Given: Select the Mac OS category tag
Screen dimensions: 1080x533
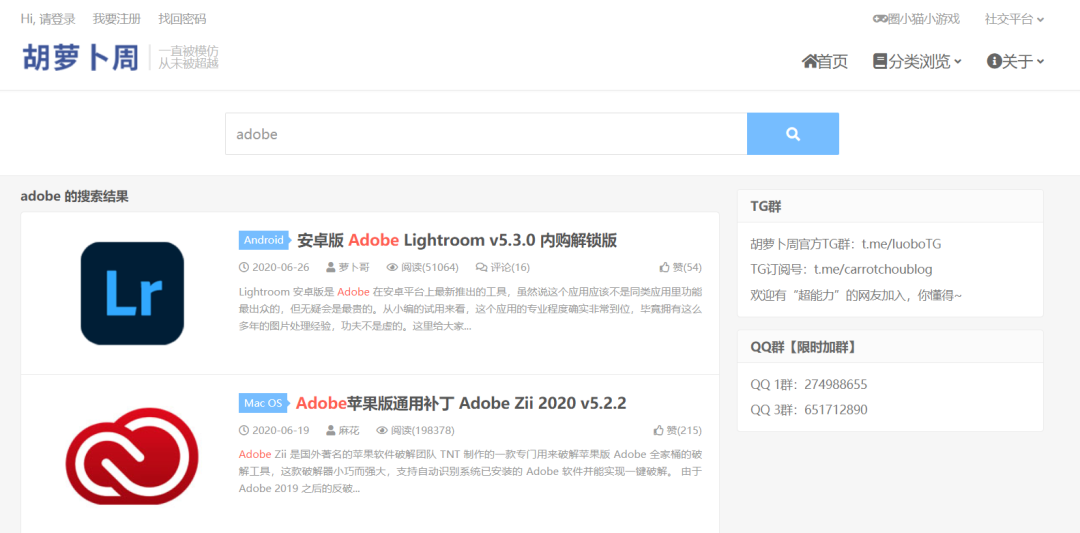Looking at the screenshot, I should (263, 403).
